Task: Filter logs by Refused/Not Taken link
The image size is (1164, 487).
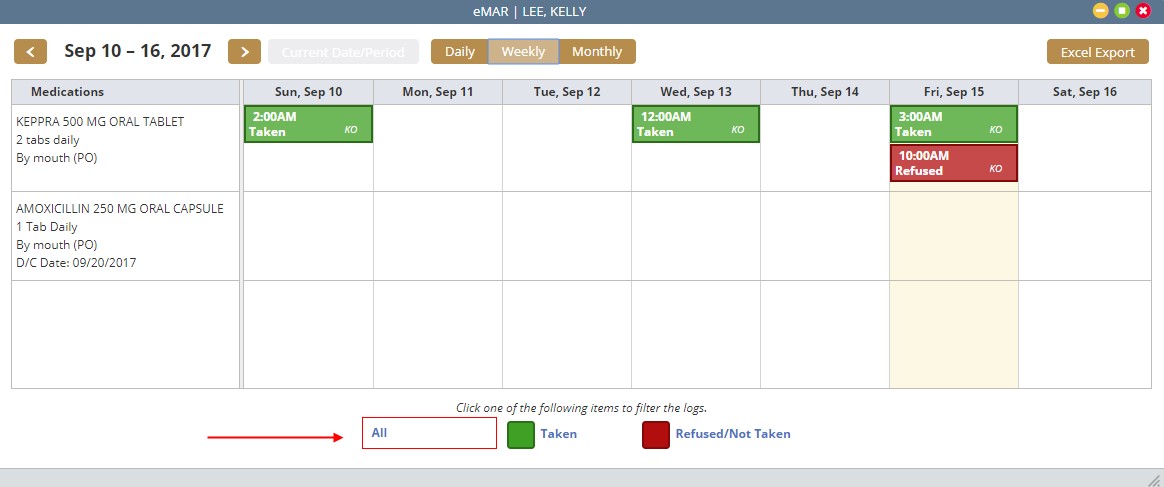Action: [x=733, y=434]
